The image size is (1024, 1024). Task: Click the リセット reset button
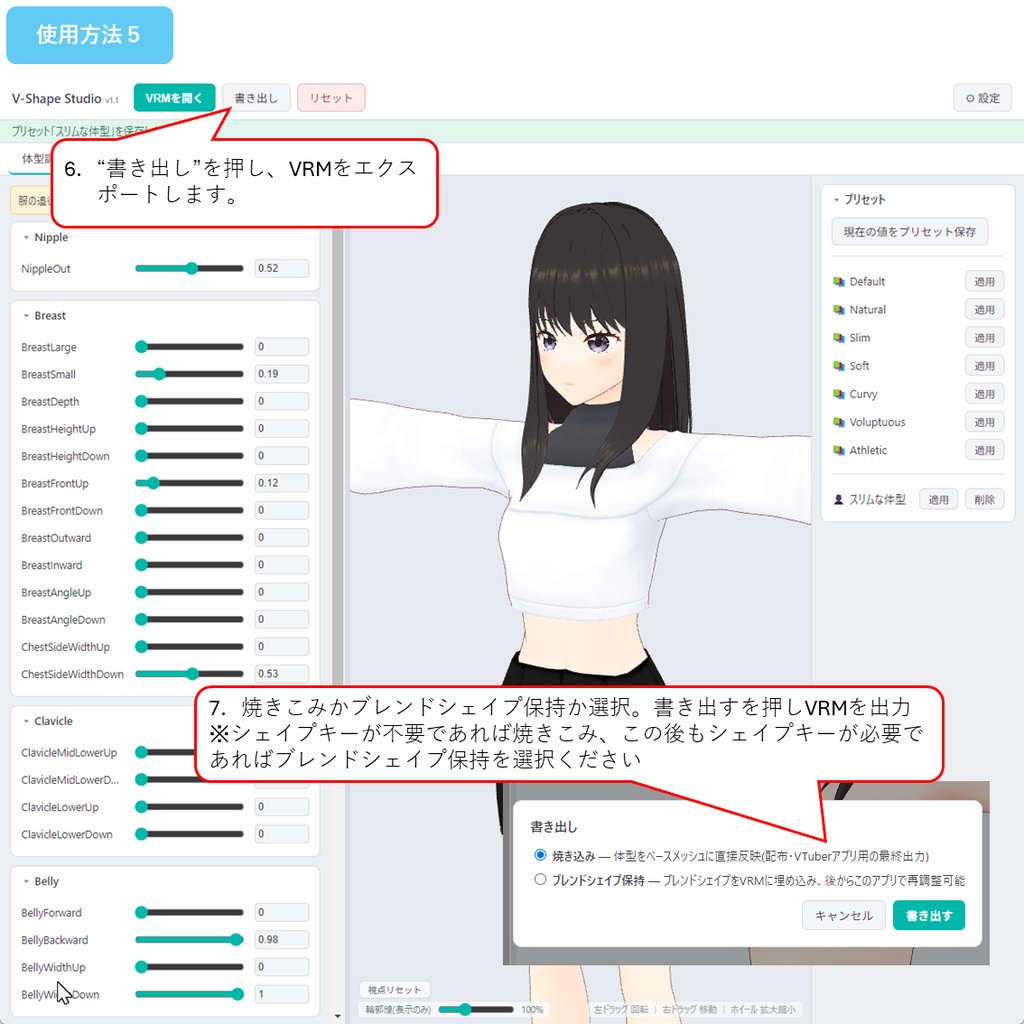331,98
